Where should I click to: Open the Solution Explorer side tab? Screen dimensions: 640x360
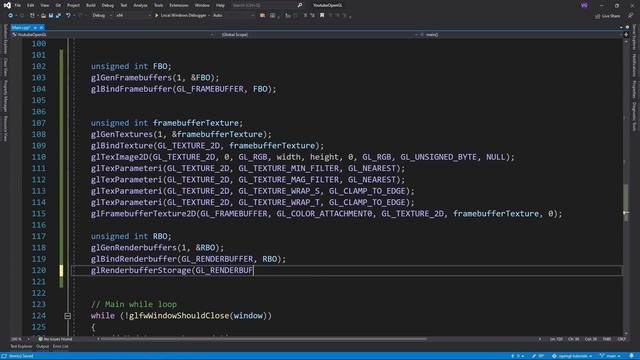pos(5,39)
